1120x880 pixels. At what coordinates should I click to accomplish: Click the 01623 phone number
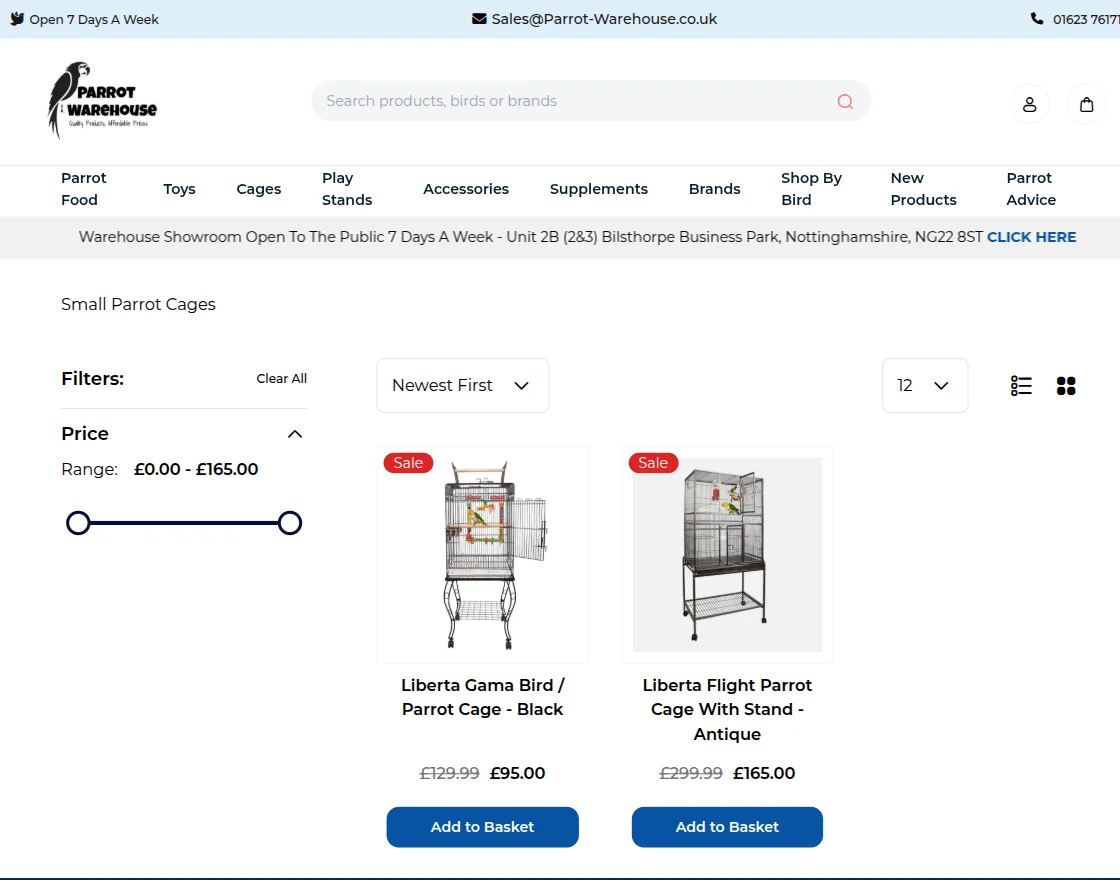click(1086, 19)
